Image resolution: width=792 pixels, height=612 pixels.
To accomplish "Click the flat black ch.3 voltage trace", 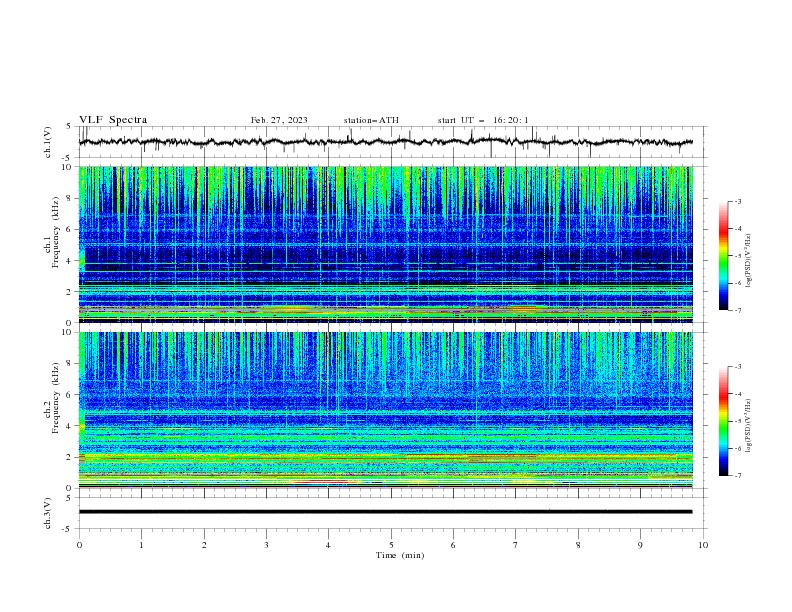I will 385,512.
